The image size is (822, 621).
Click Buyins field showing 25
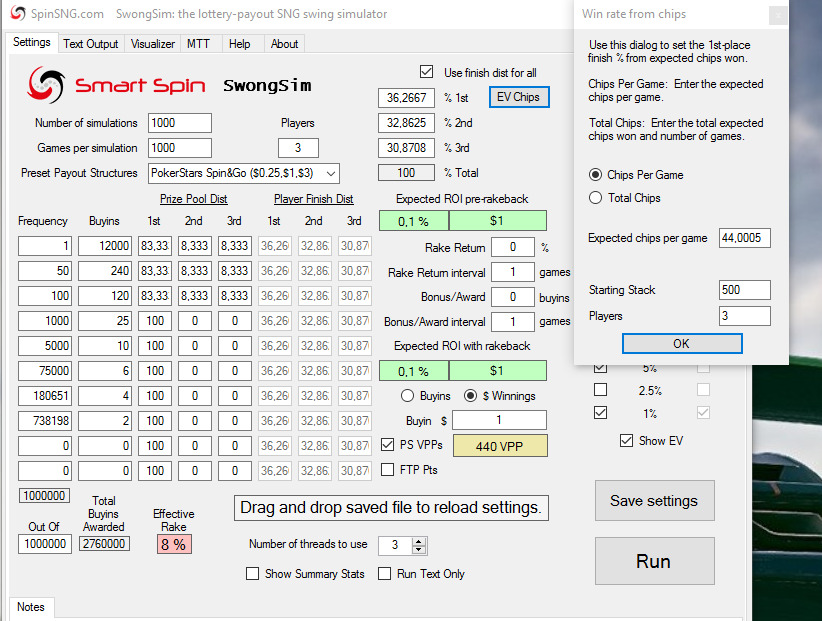tap(105, 321)
